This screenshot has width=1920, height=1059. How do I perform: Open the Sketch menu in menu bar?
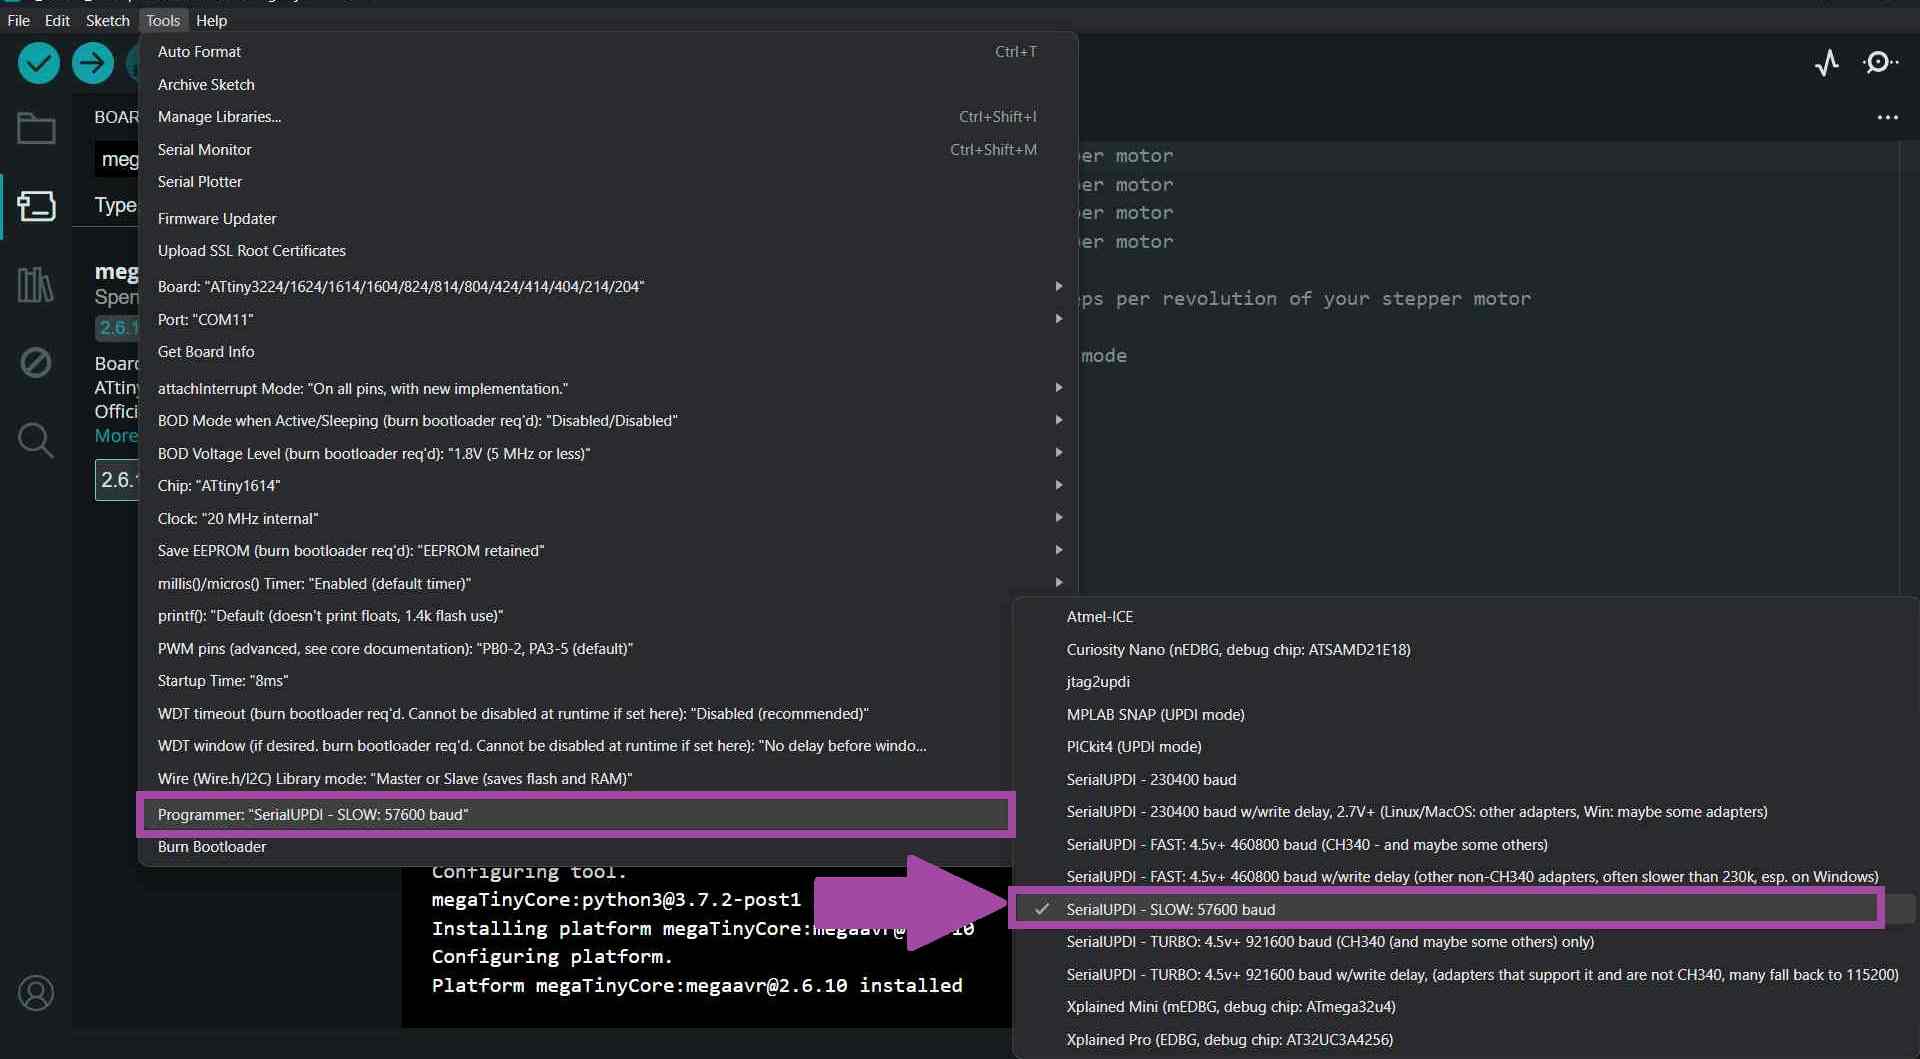point(107,20)
